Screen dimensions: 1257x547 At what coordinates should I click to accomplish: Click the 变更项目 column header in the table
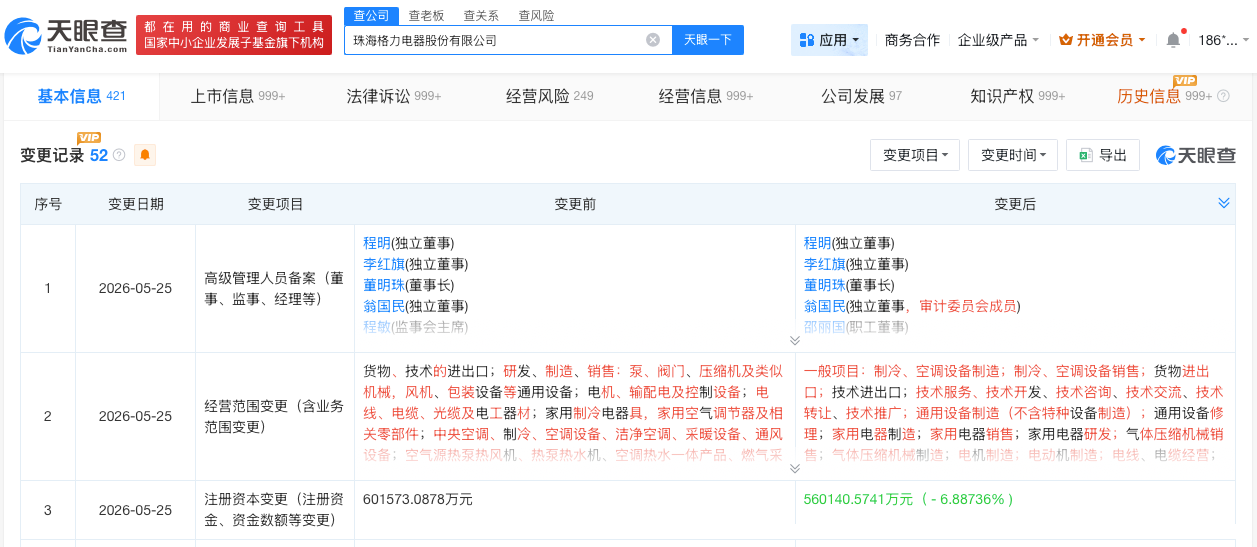tap(275, 204)
